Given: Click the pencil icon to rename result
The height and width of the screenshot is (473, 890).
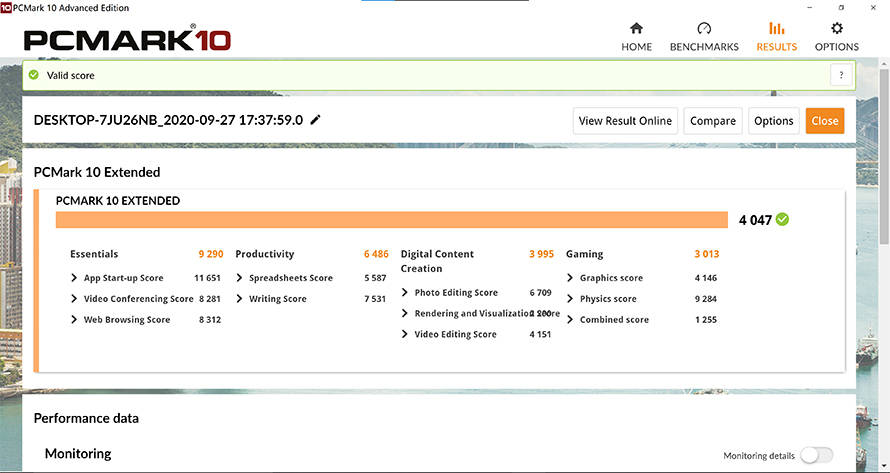Looking at the screenshot, I should tap(316, 120).
